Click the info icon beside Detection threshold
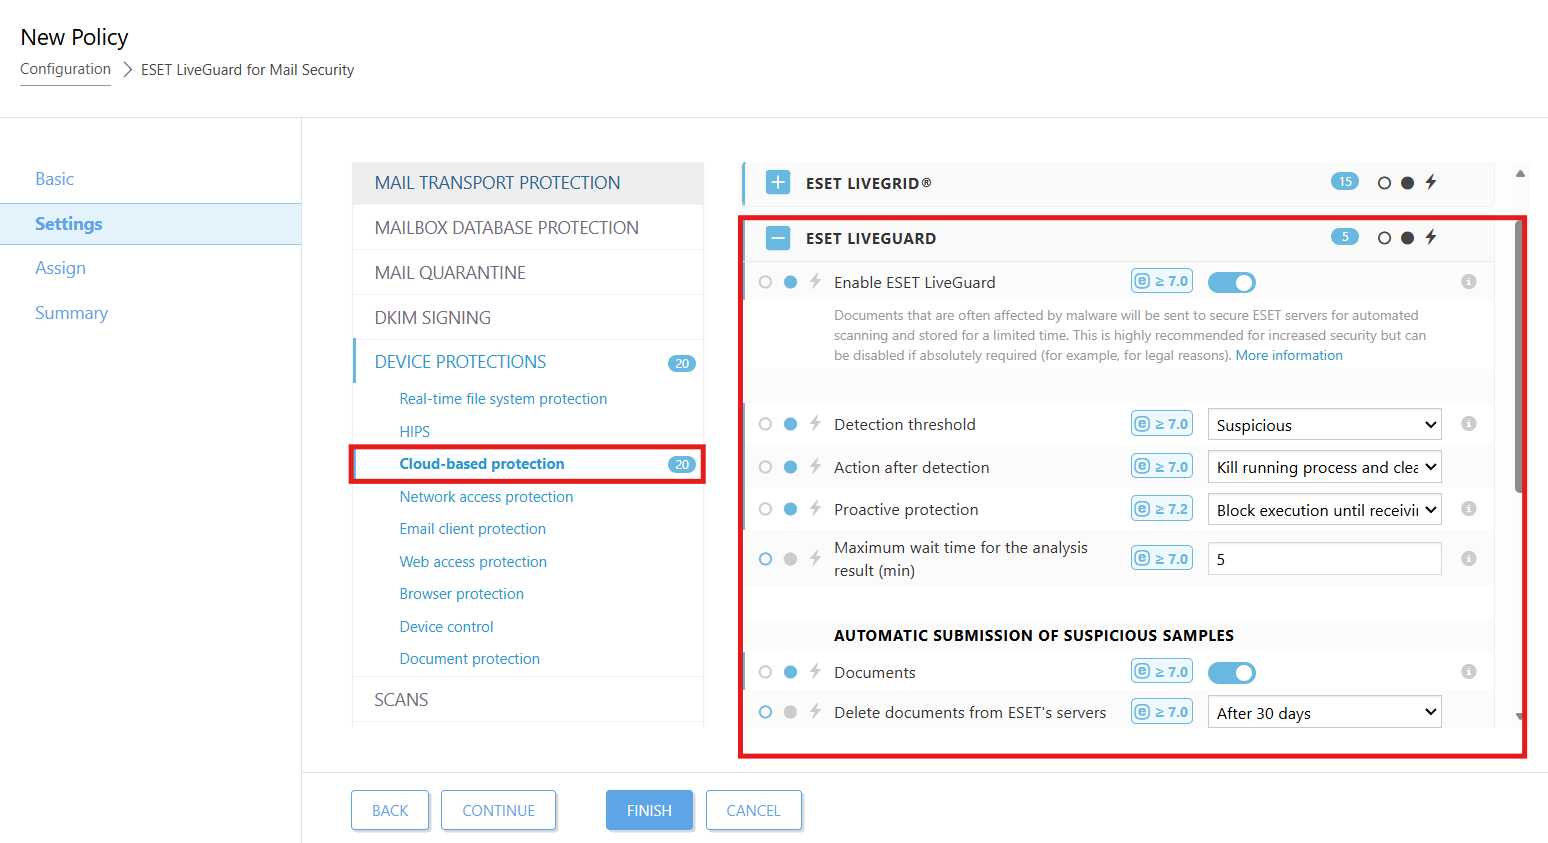This screenshot has height=843, width=1548. point(1468,424)
